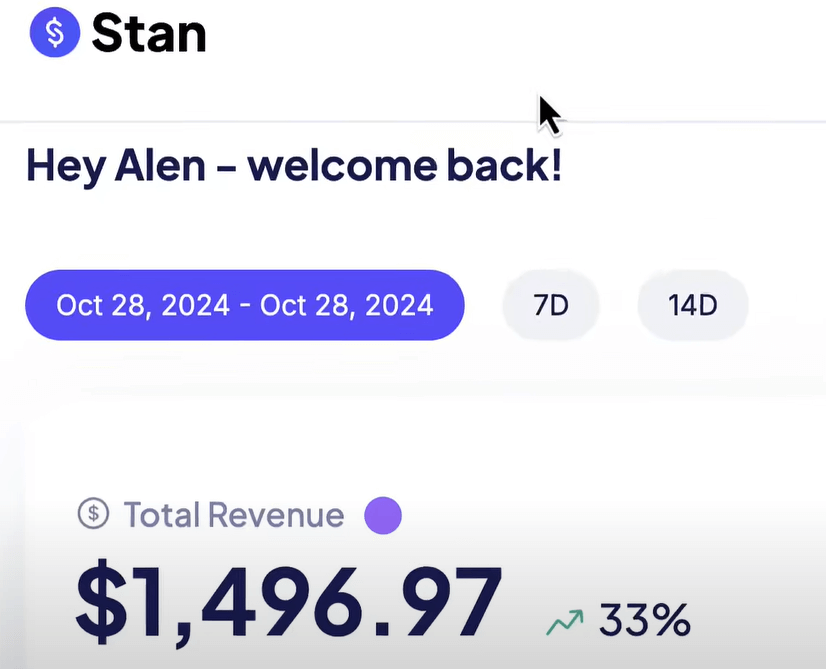The image size is (826, 669).
Task: Click the Stan dollar-sign logo icon
Action: pos(55,32)
